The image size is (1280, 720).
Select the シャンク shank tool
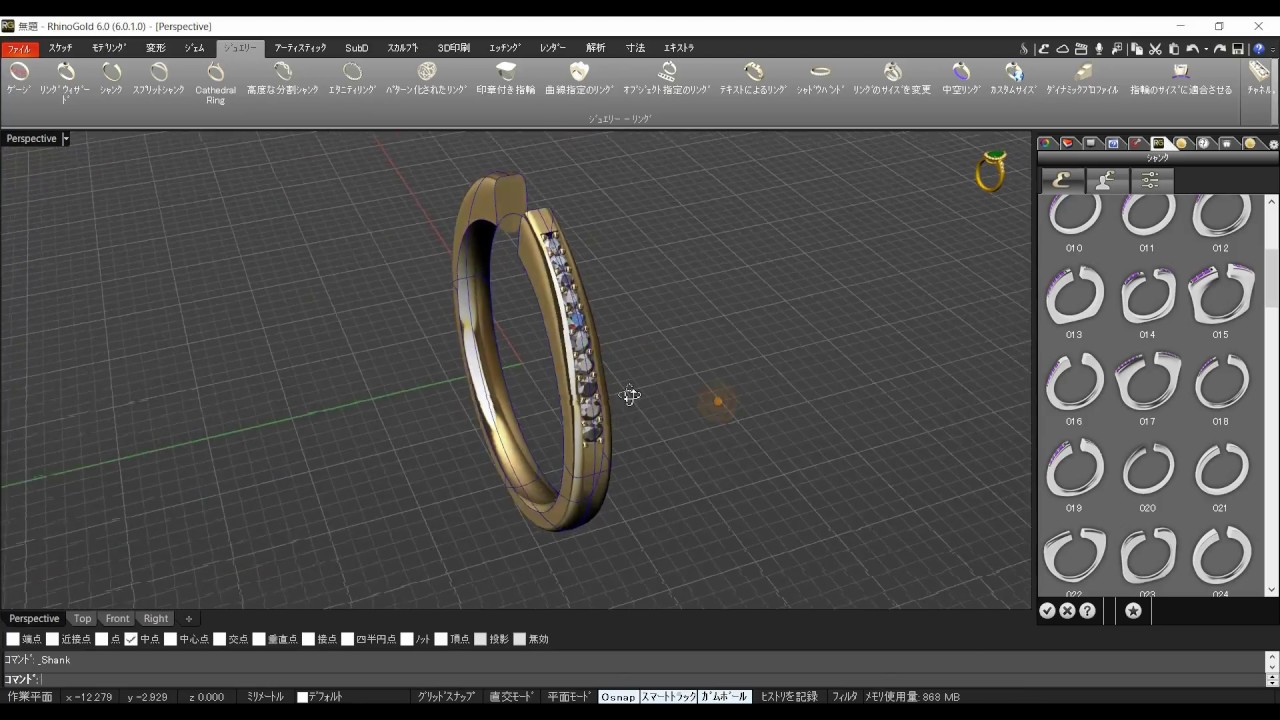point(111,79)
